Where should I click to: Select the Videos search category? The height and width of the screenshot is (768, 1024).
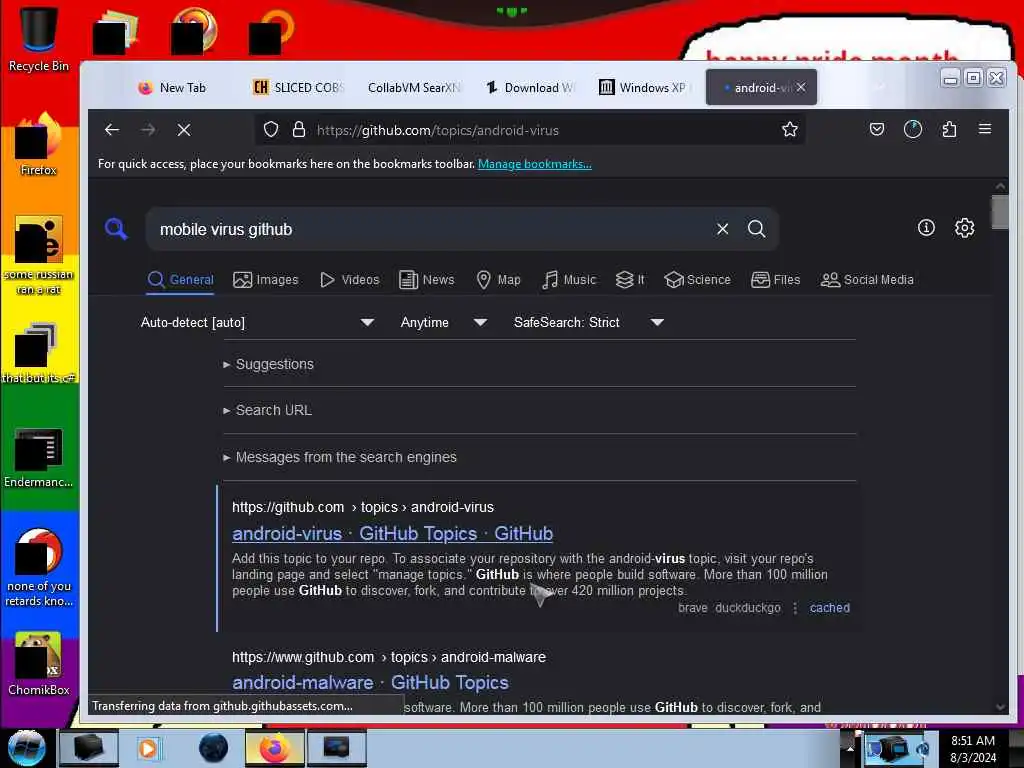click(x=349, y=280)
